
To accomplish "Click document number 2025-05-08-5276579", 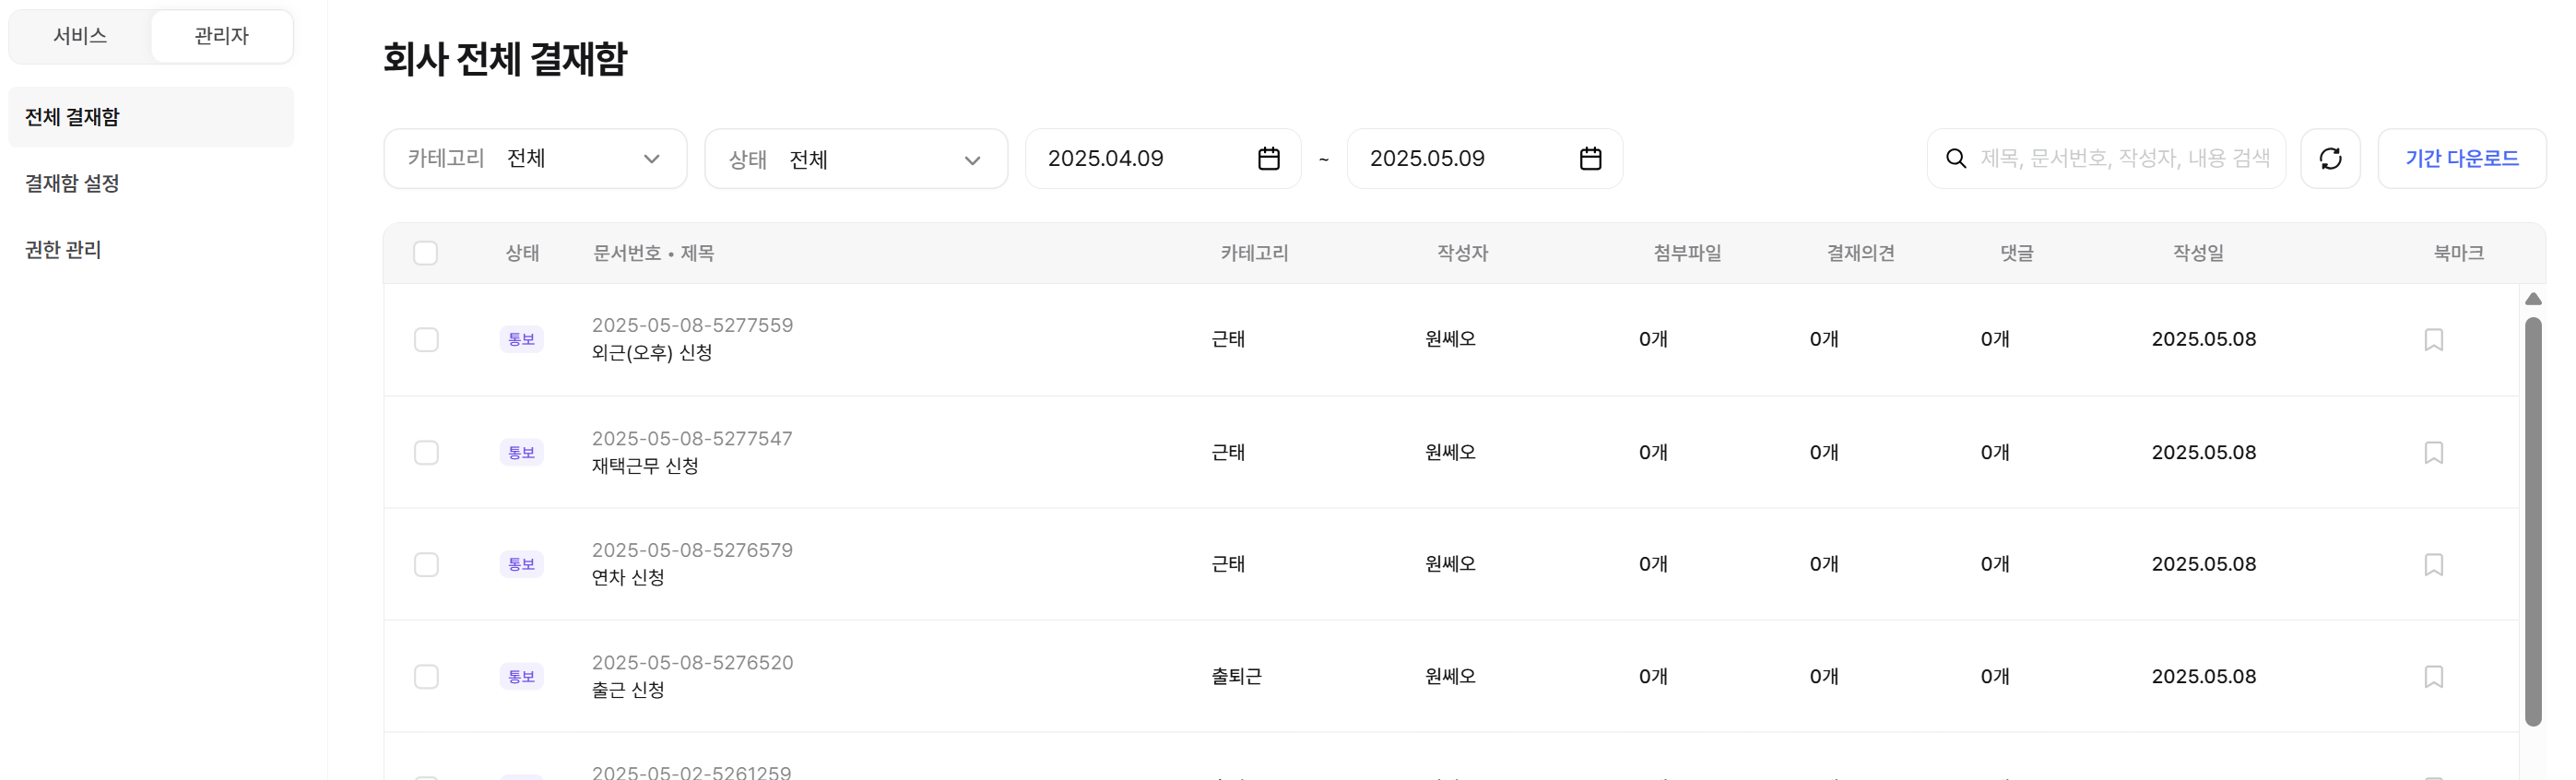I will click(692, 551).
